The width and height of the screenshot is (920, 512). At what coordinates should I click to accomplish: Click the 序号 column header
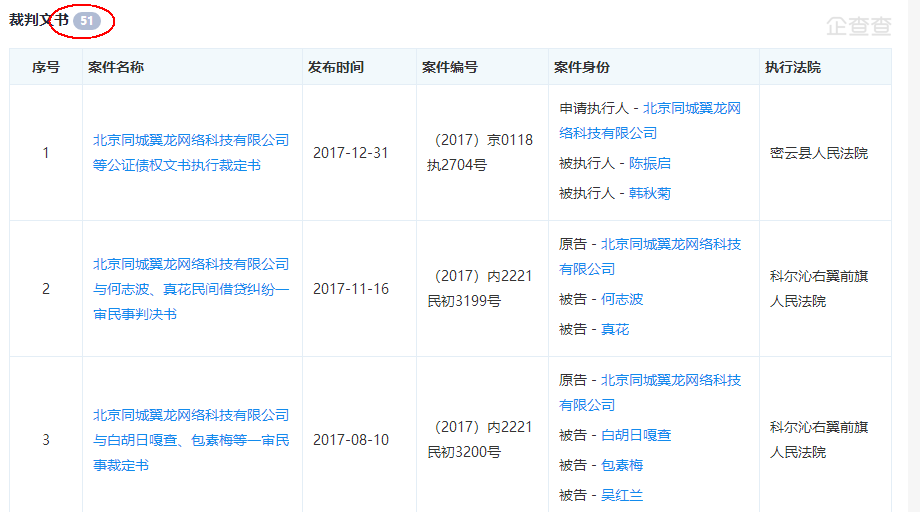point(46,67)
